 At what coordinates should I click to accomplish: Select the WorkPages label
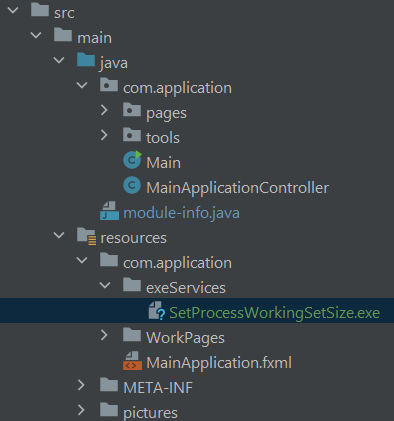point(185,338)
